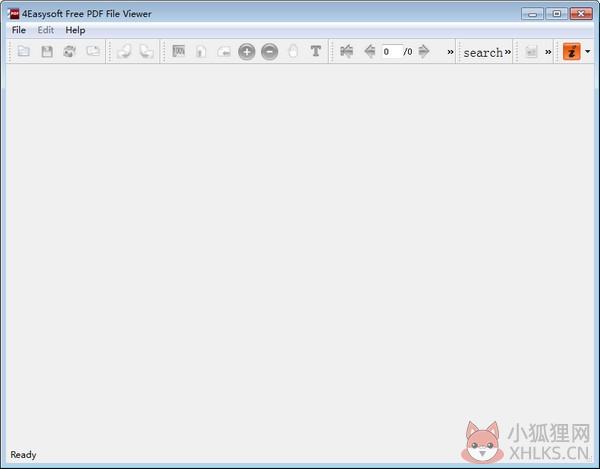Click the search toolbar label
Image resolution: width=600 pixels, height=469 pixels.
click(483, 52)
